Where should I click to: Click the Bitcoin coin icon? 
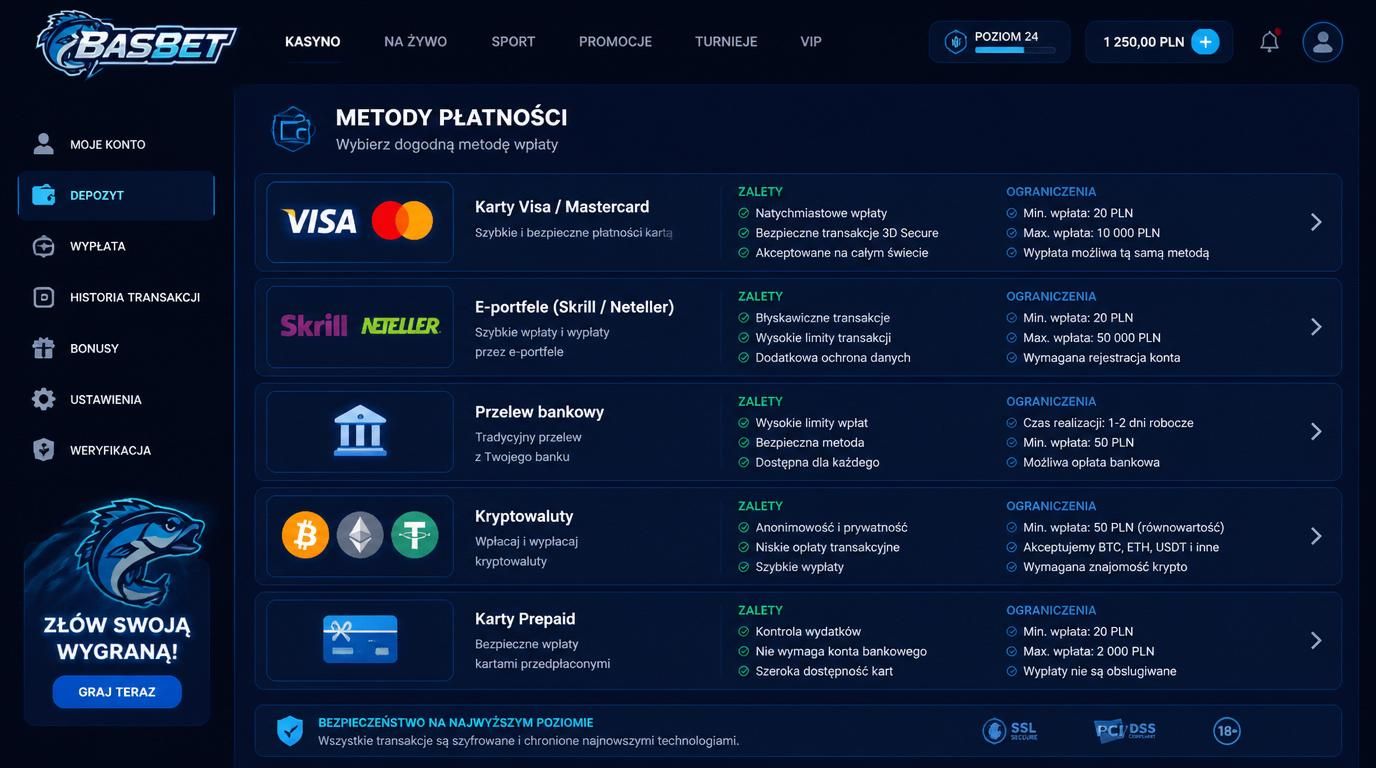(x=305, y=535)
